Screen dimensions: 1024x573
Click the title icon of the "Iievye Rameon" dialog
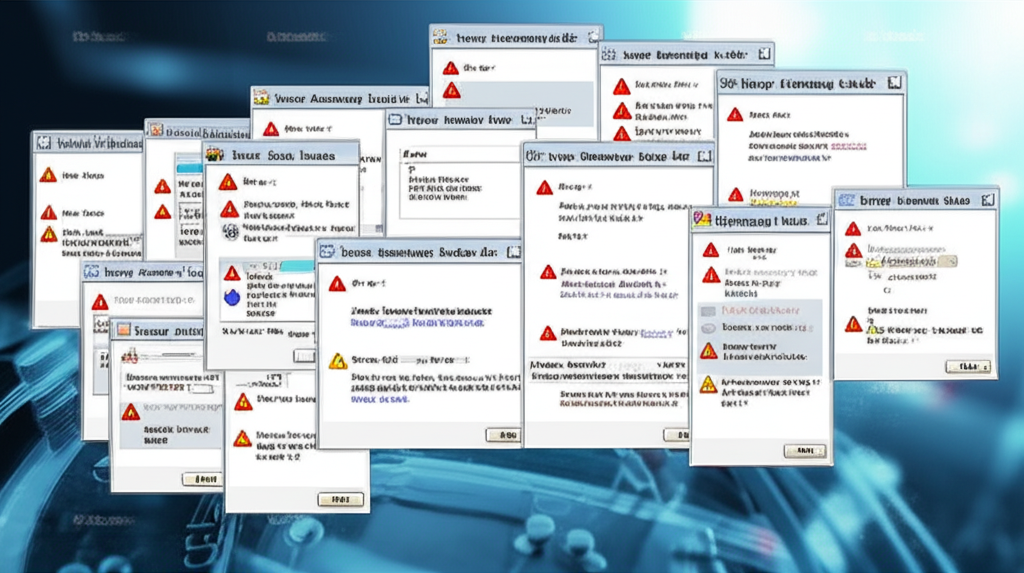click(x=92, y=272)
